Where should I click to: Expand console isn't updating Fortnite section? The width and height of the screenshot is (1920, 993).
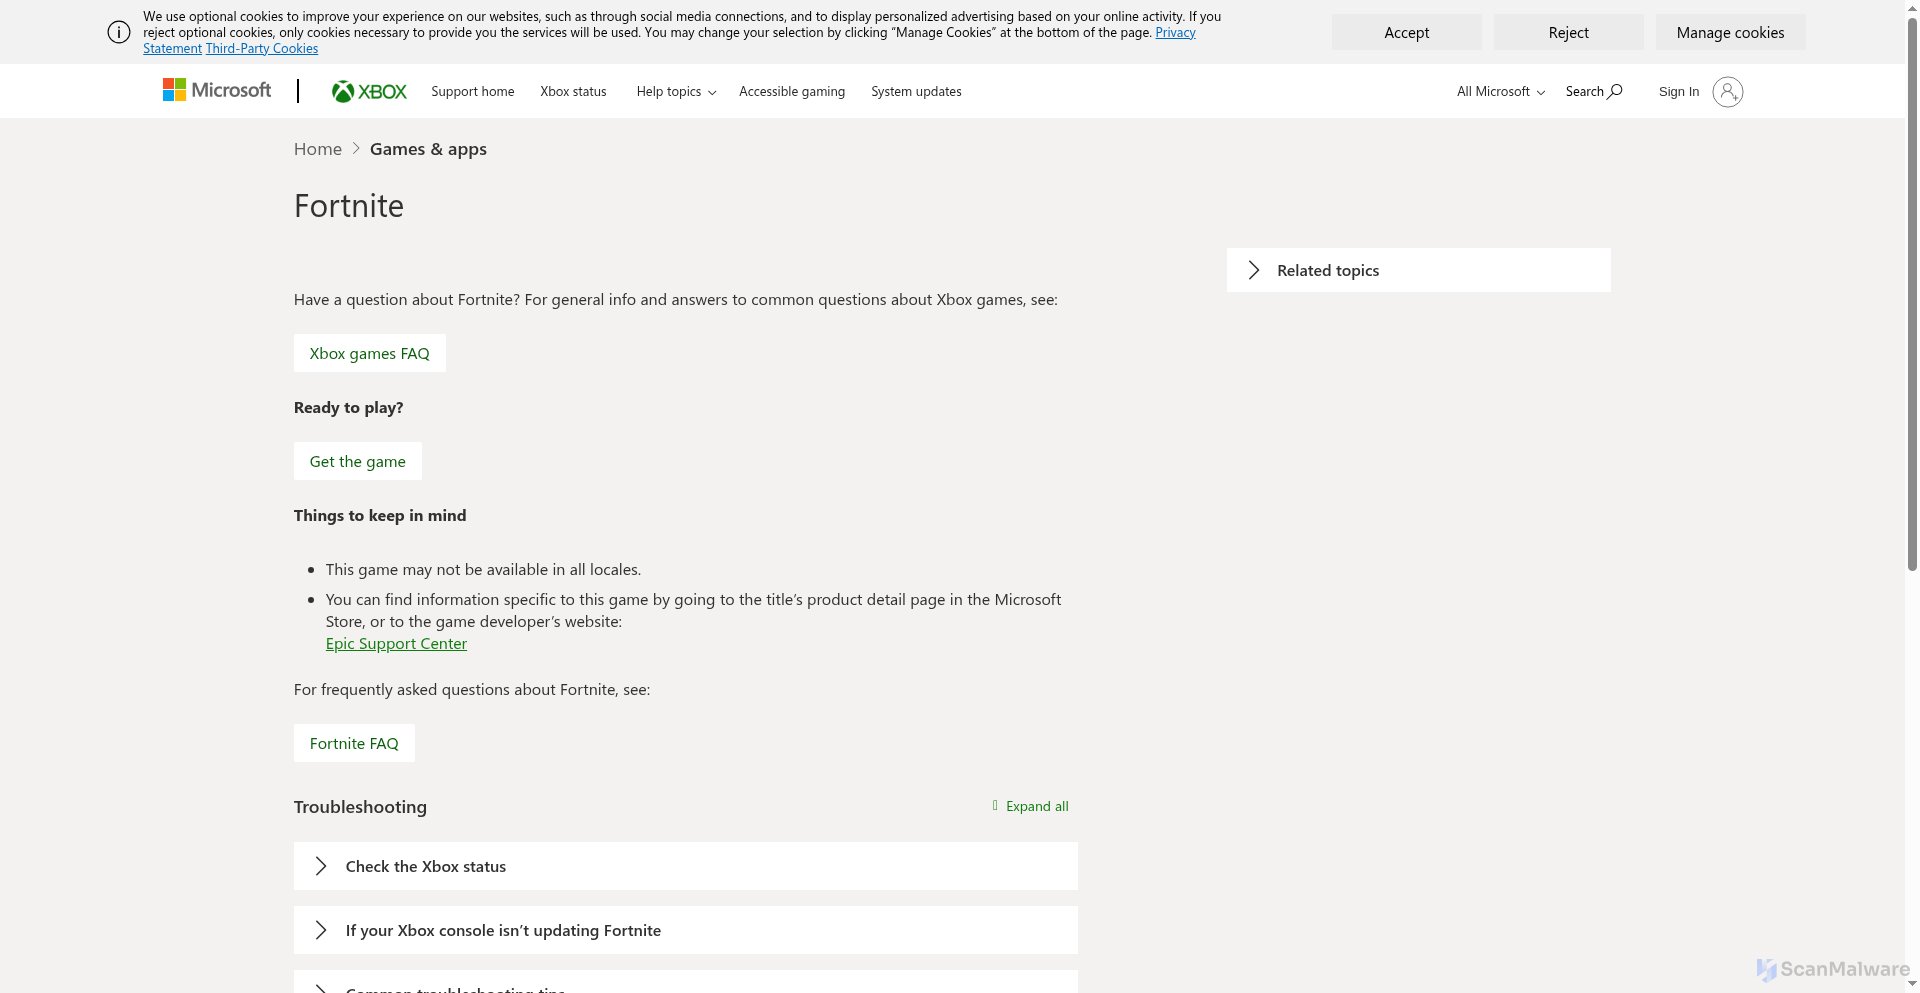point(685,930)
